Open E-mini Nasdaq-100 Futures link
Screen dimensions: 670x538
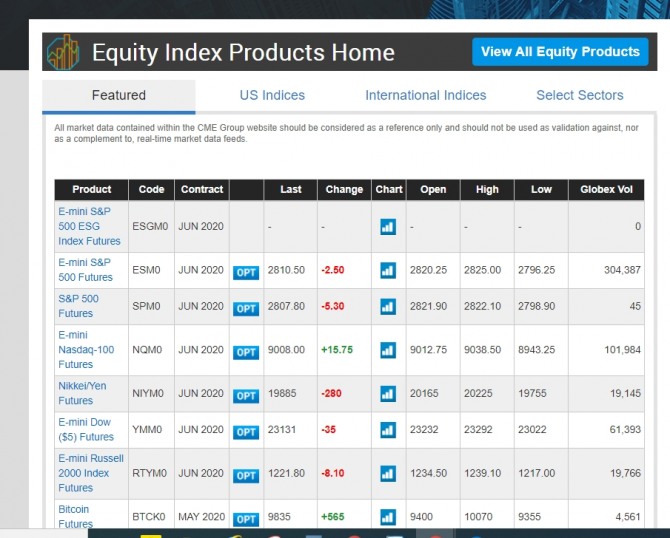(x=86, y=350)
